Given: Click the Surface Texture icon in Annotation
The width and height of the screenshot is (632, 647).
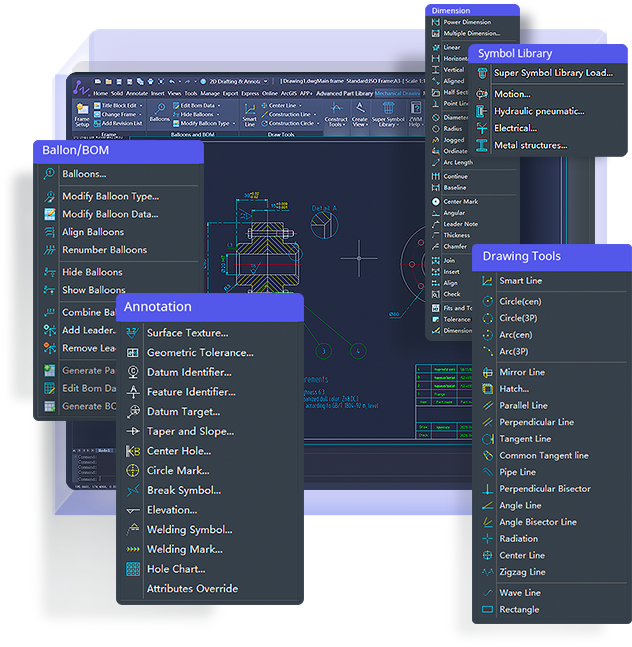Looking at the screenshot, I should [133, 333].
